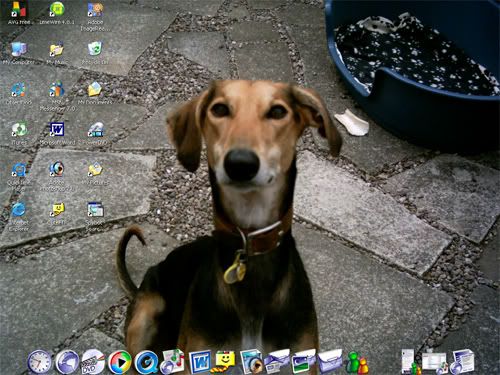
Task: Open the Spybot Search desktop shortcut
Action: coord(95,216)
